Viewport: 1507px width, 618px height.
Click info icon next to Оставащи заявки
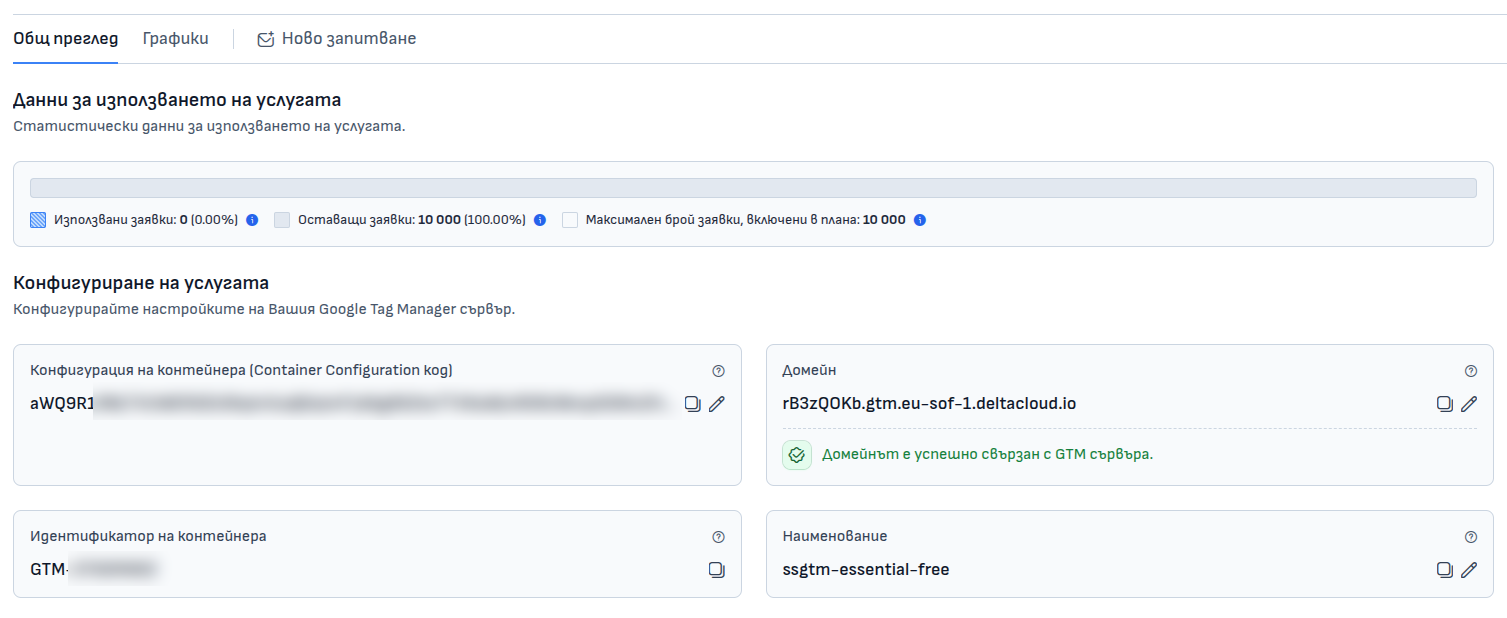[x=540, y=220]
